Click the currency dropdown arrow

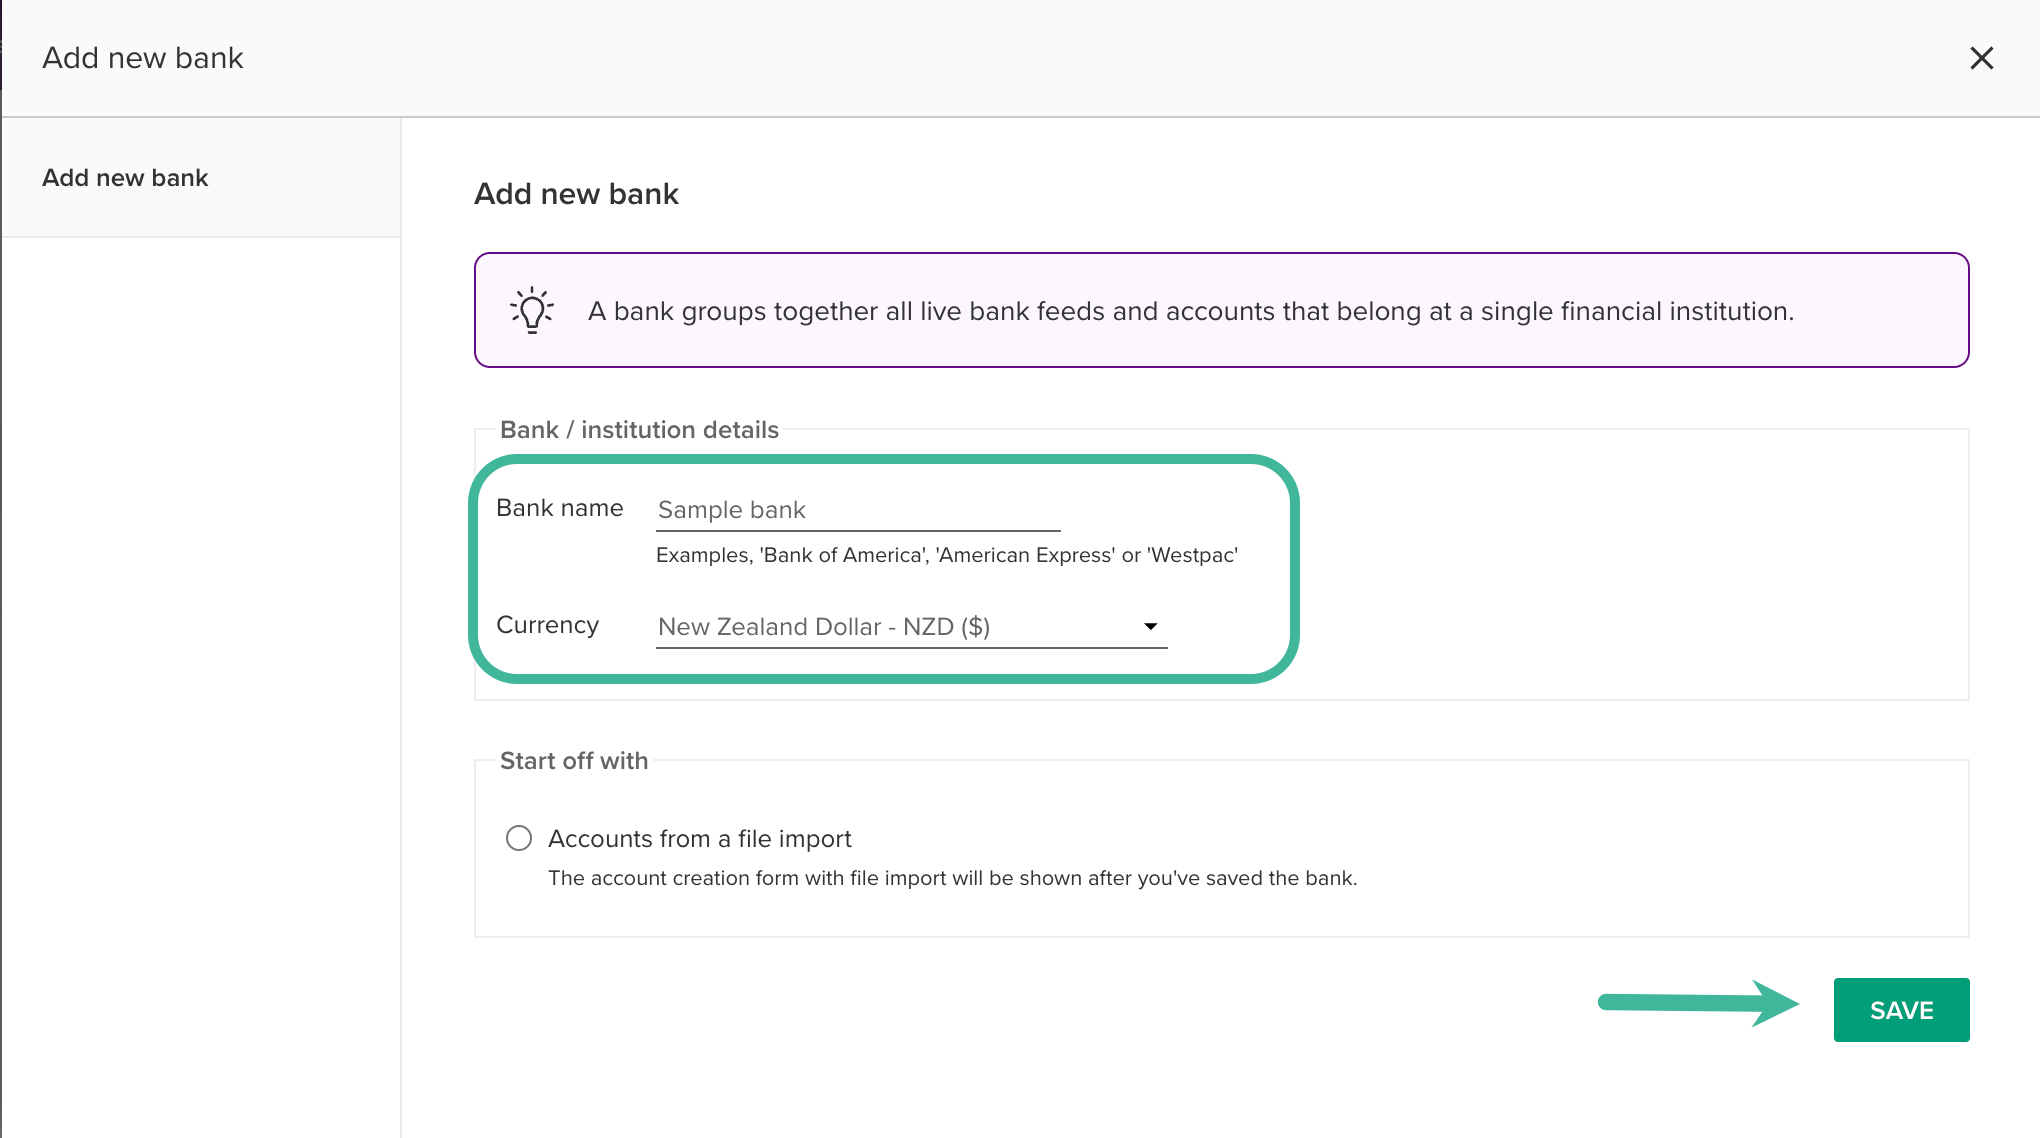[1150, 626]
